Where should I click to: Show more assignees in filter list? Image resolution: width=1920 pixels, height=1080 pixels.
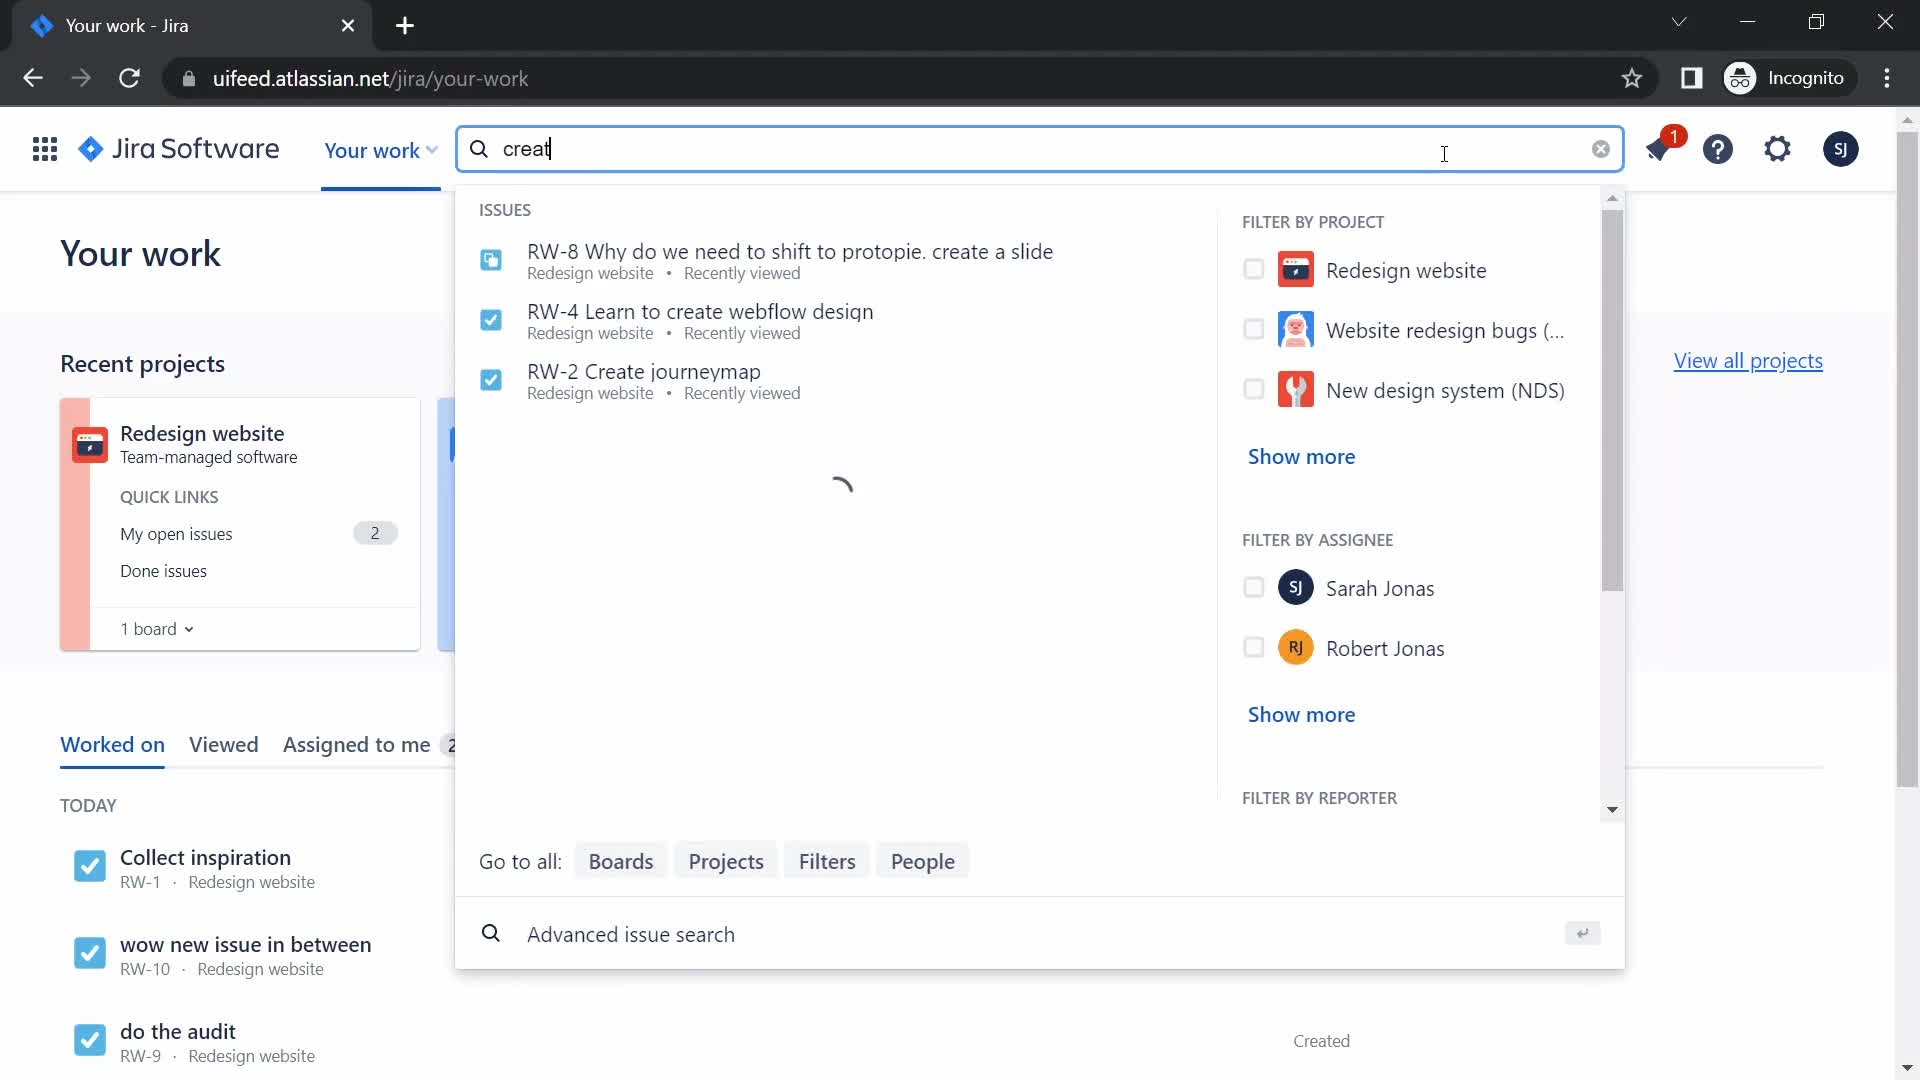(x=1301, y=715)
